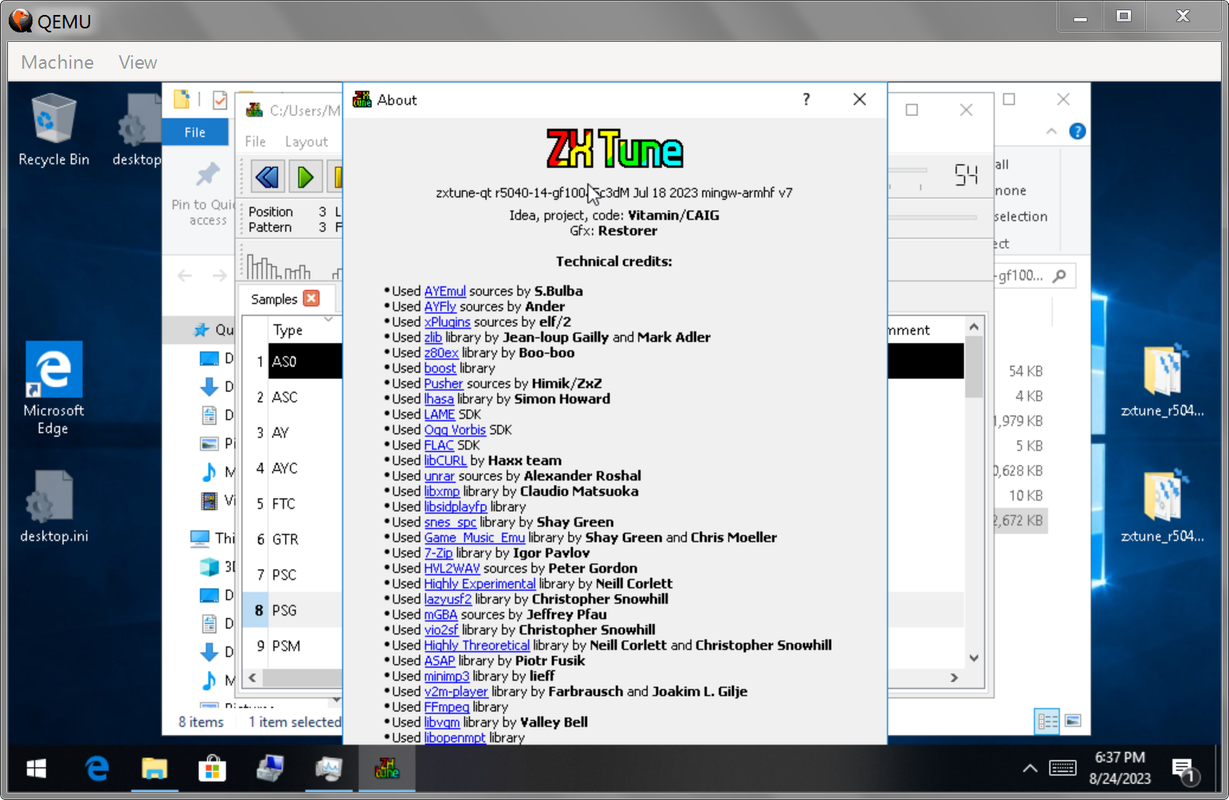Open the xPlugins link
The height and width of the screenshot is (800, 1229).
tap(447, 322)
